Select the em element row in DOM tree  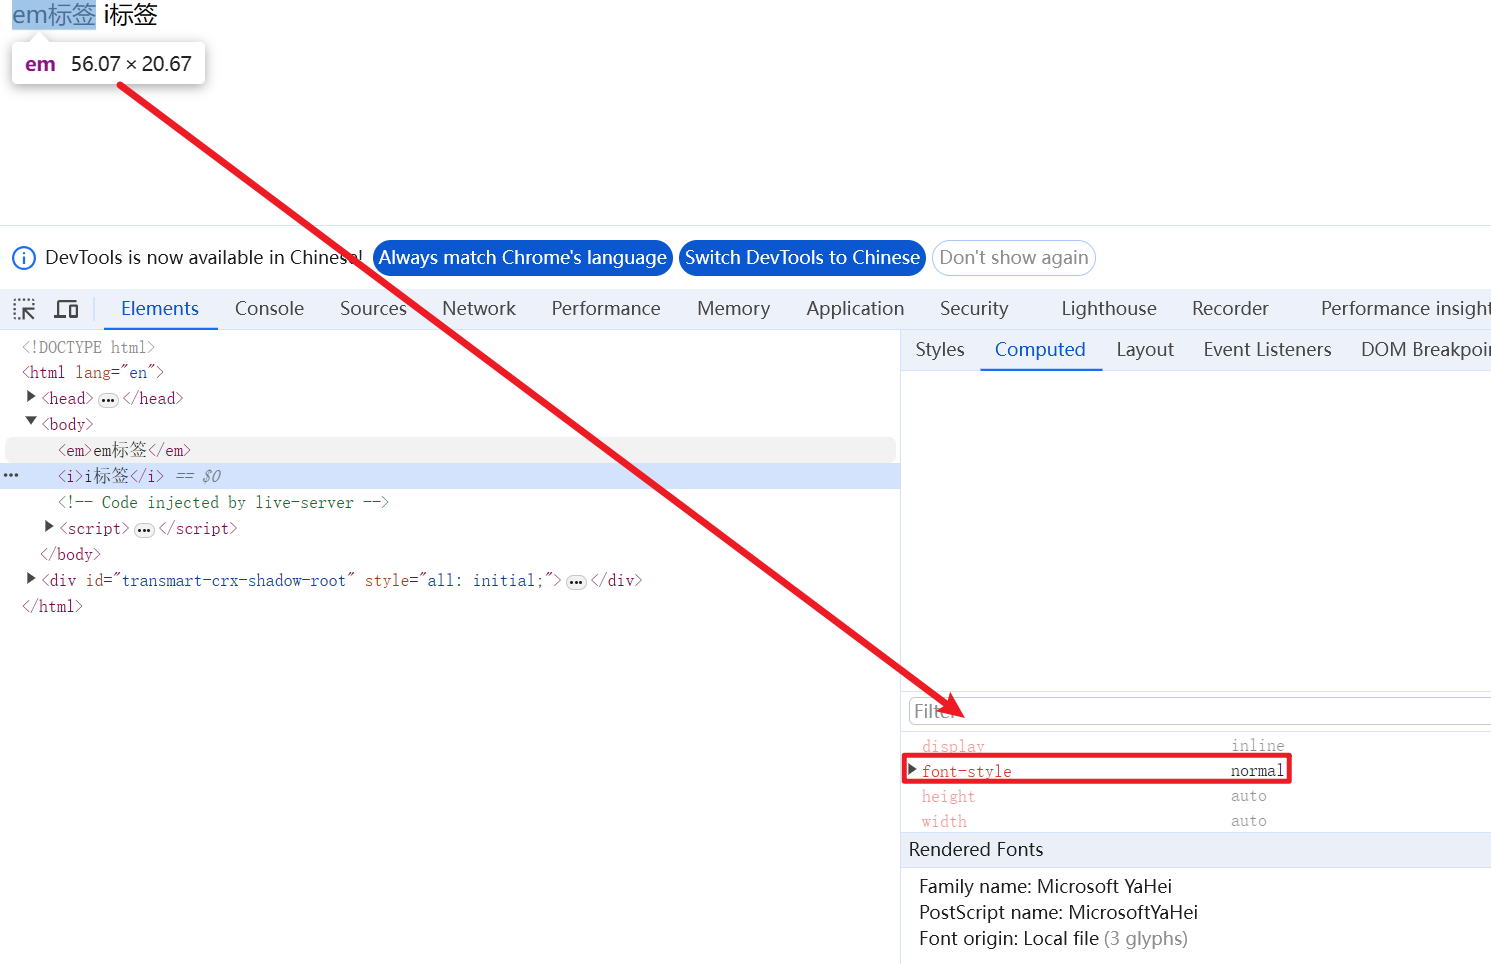(x=450, y=450)
